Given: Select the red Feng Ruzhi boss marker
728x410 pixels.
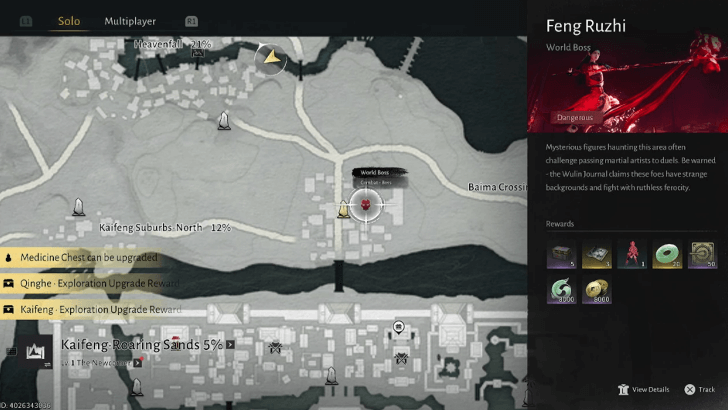Looking at the screenshot, I should tap(366, 205).
